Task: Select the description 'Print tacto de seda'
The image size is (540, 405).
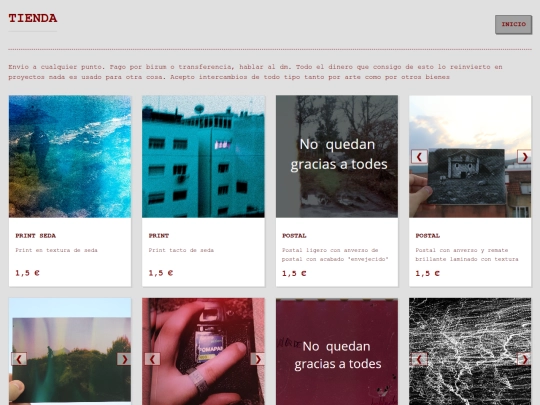Action: pos(181,250)
